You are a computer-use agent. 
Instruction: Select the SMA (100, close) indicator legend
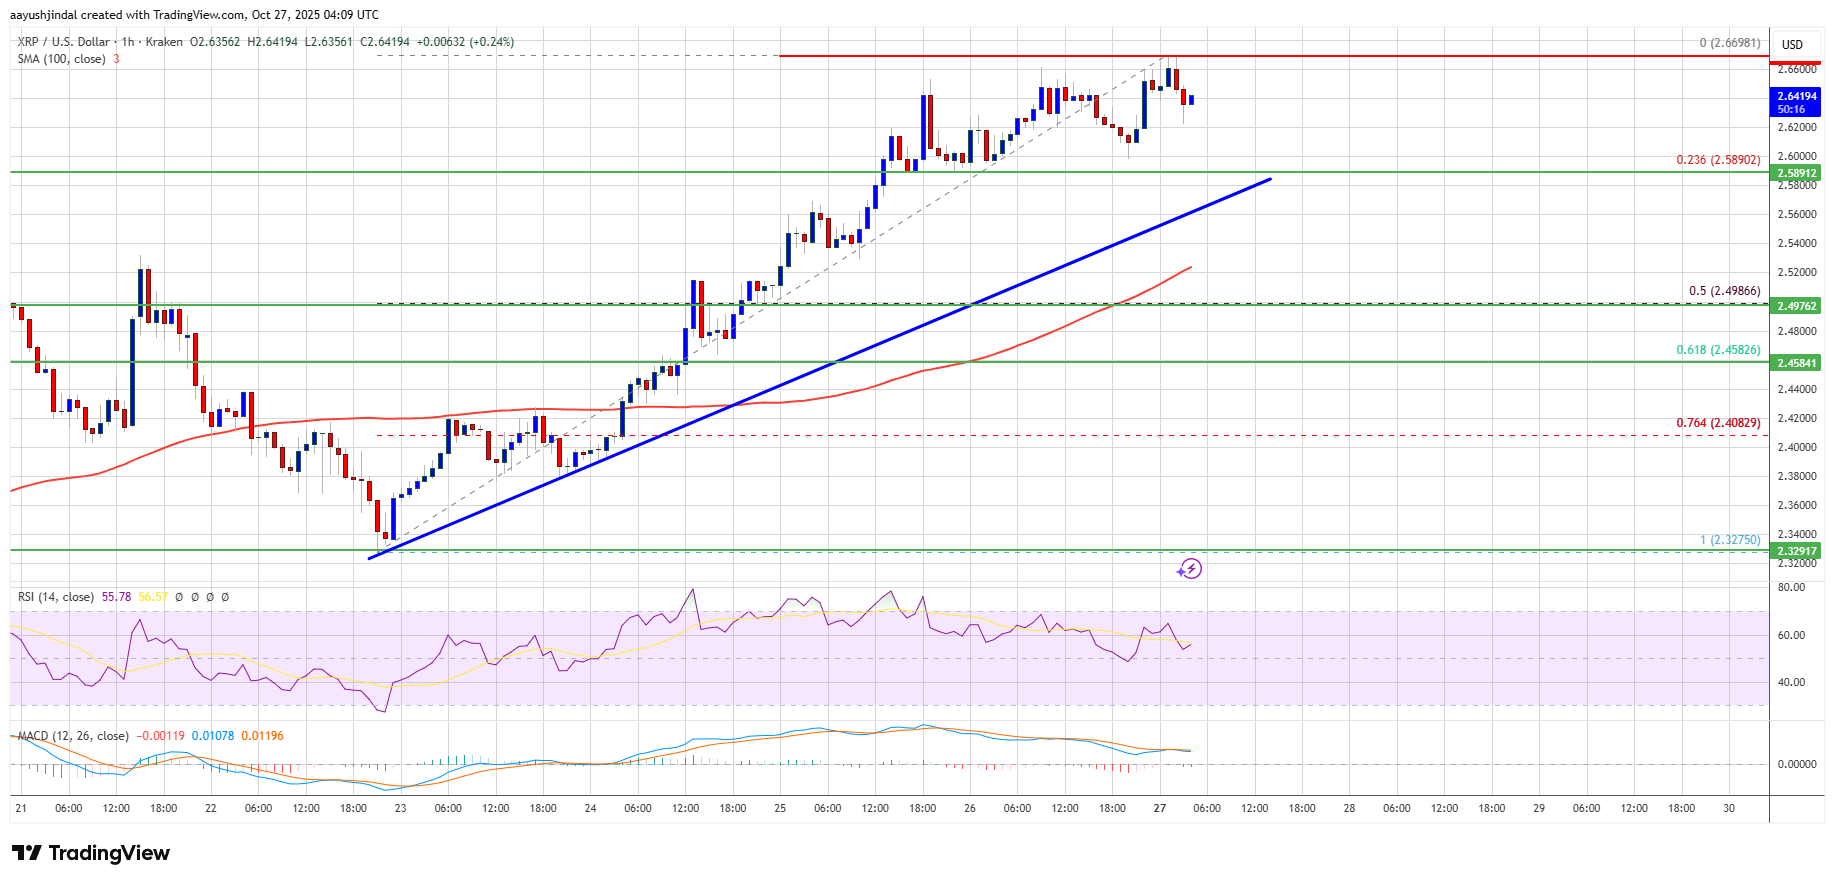61,59
